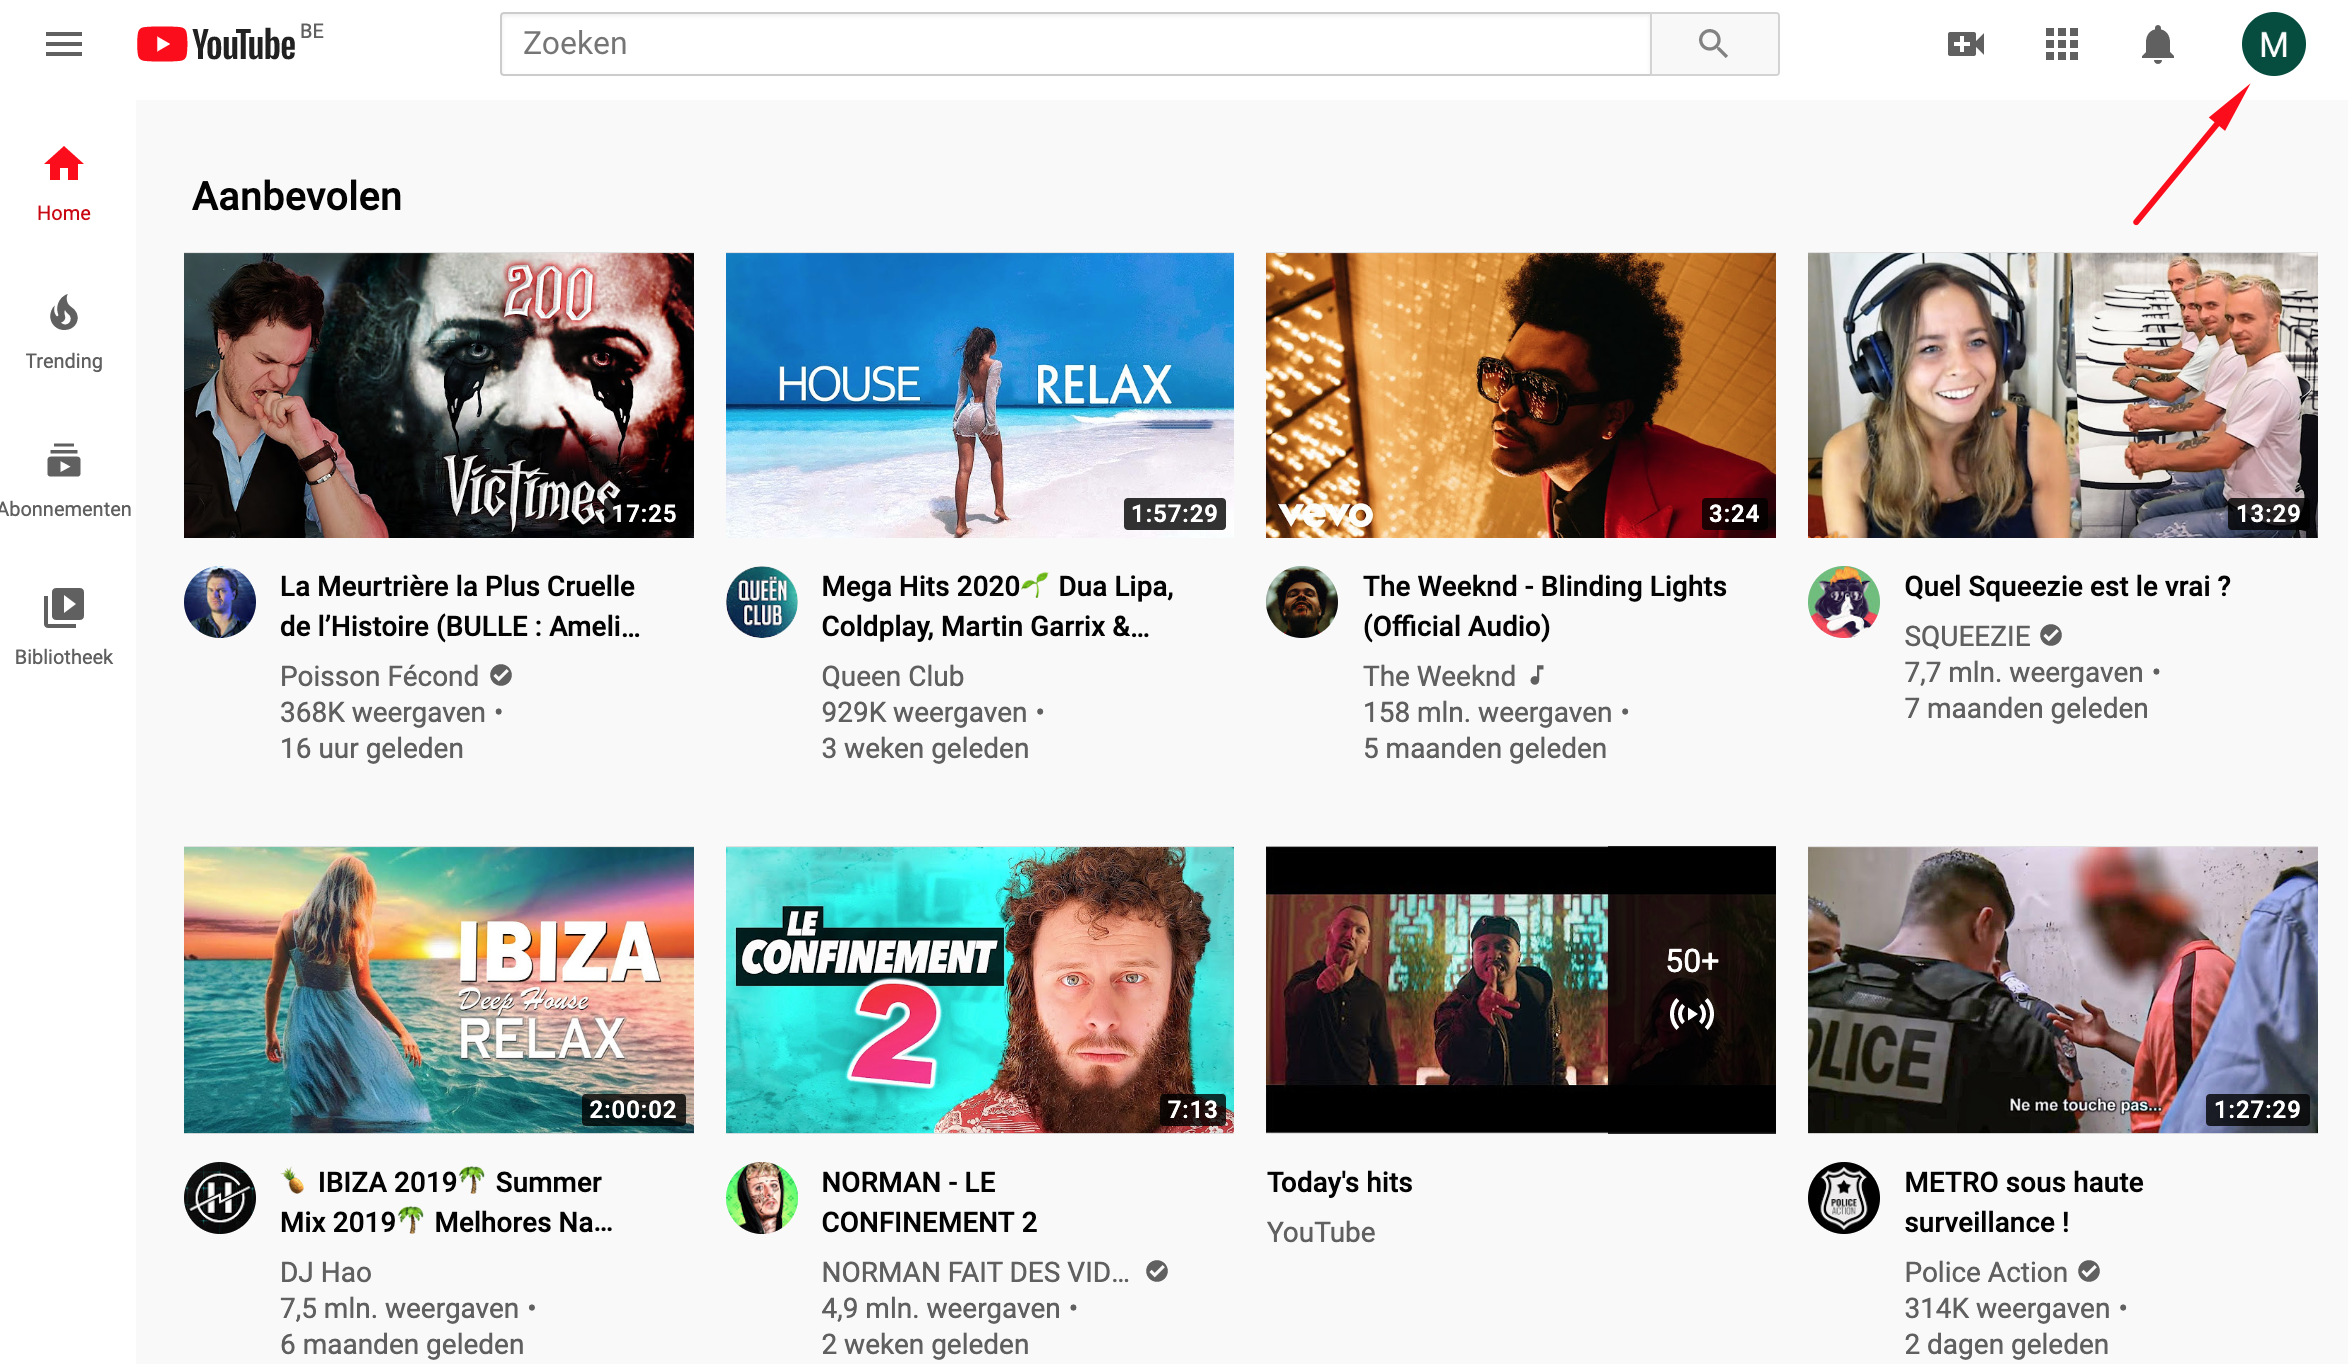
Task: Click the Zoeken search field
Action: (x=1075, y=44)
